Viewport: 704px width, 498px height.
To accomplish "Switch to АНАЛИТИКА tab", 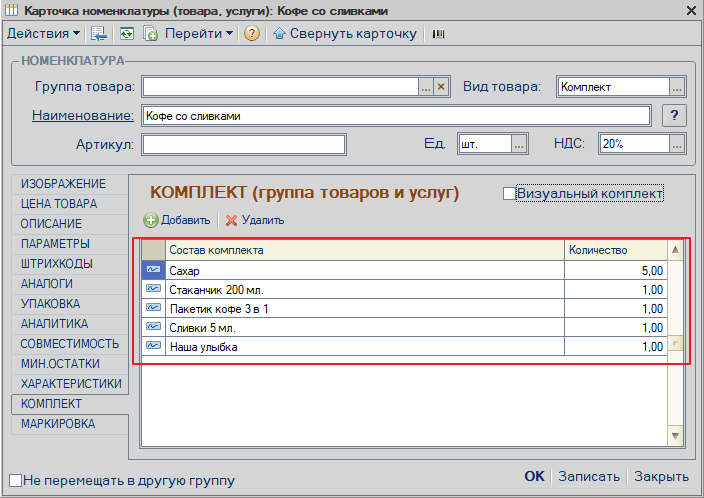I will click(70, 324).
